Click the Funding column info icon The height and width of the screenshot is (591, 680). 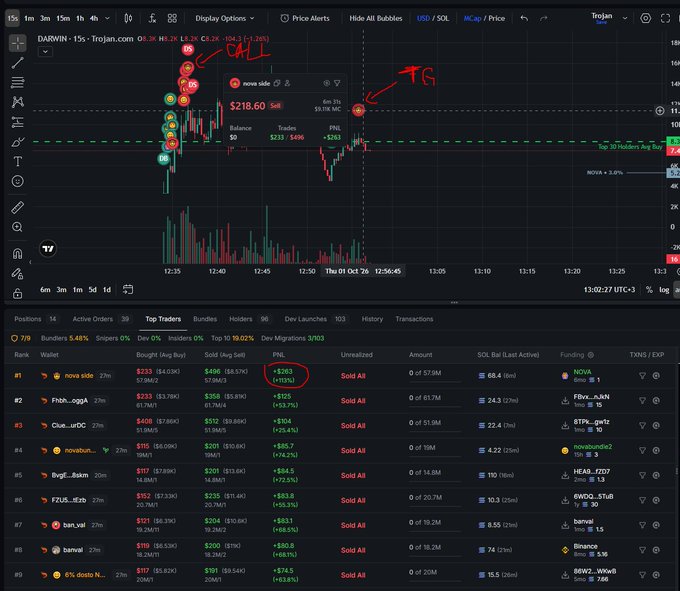pos(591,355)
